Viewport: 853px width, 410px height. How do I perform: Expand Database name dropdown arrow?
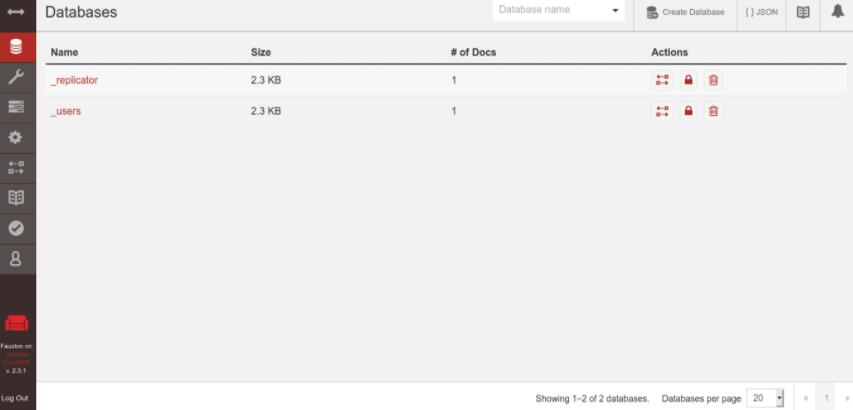pyautogui.click(x=615, y=11)
